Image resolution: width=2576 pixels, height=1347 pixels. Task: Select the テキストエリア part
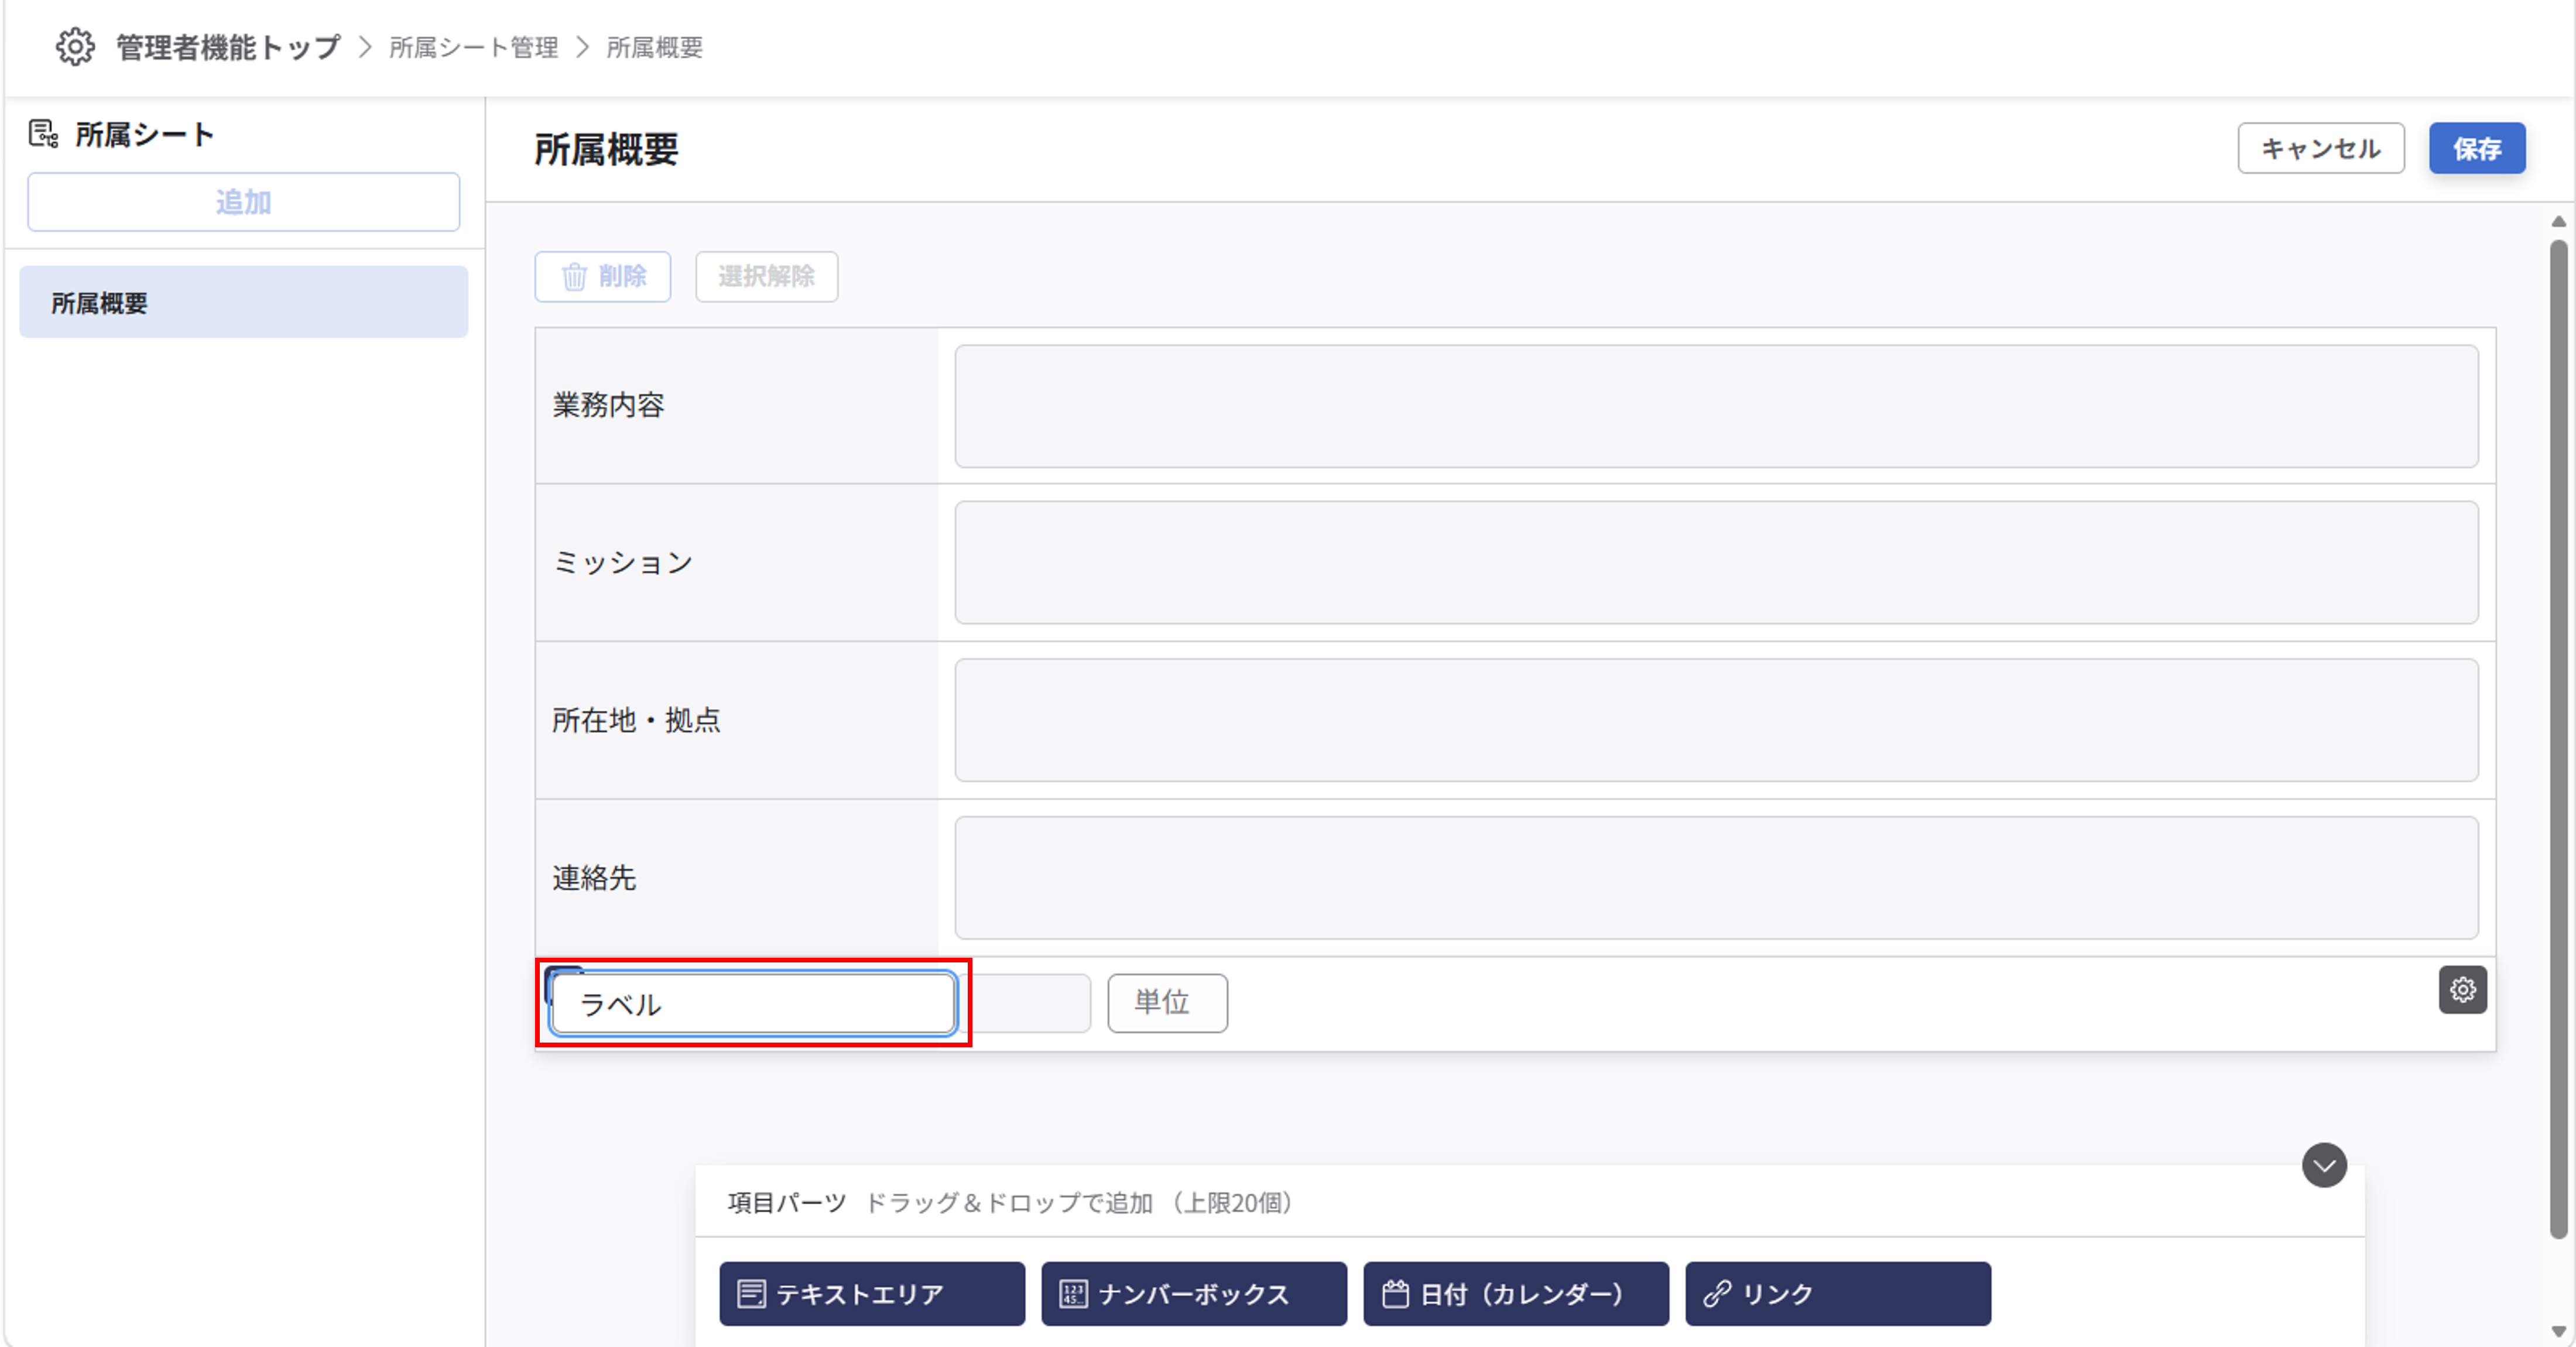click(x=872, y=1293)
